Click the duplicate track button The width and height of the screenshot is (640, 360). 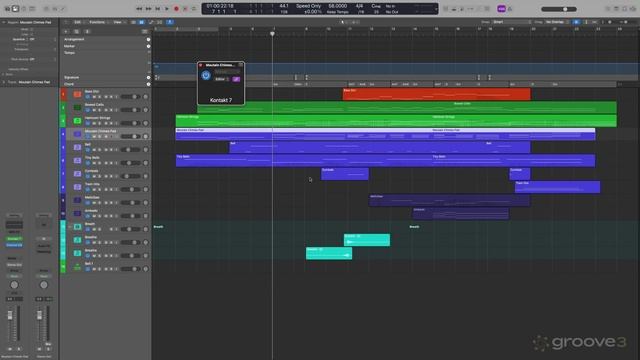click(76, 31)
